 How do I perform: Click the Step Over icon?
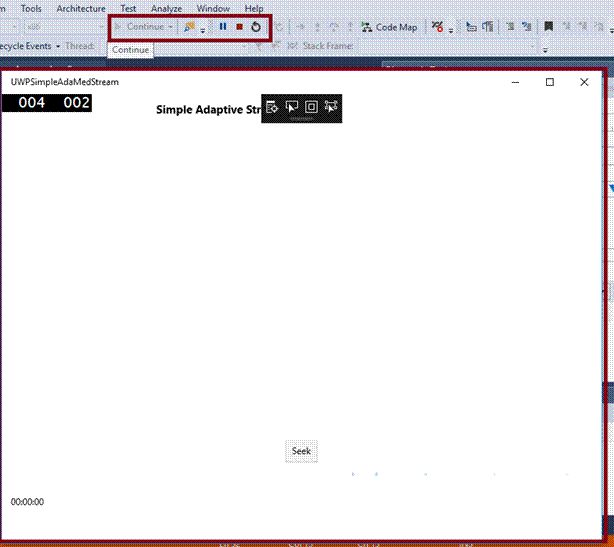[334, 27]
